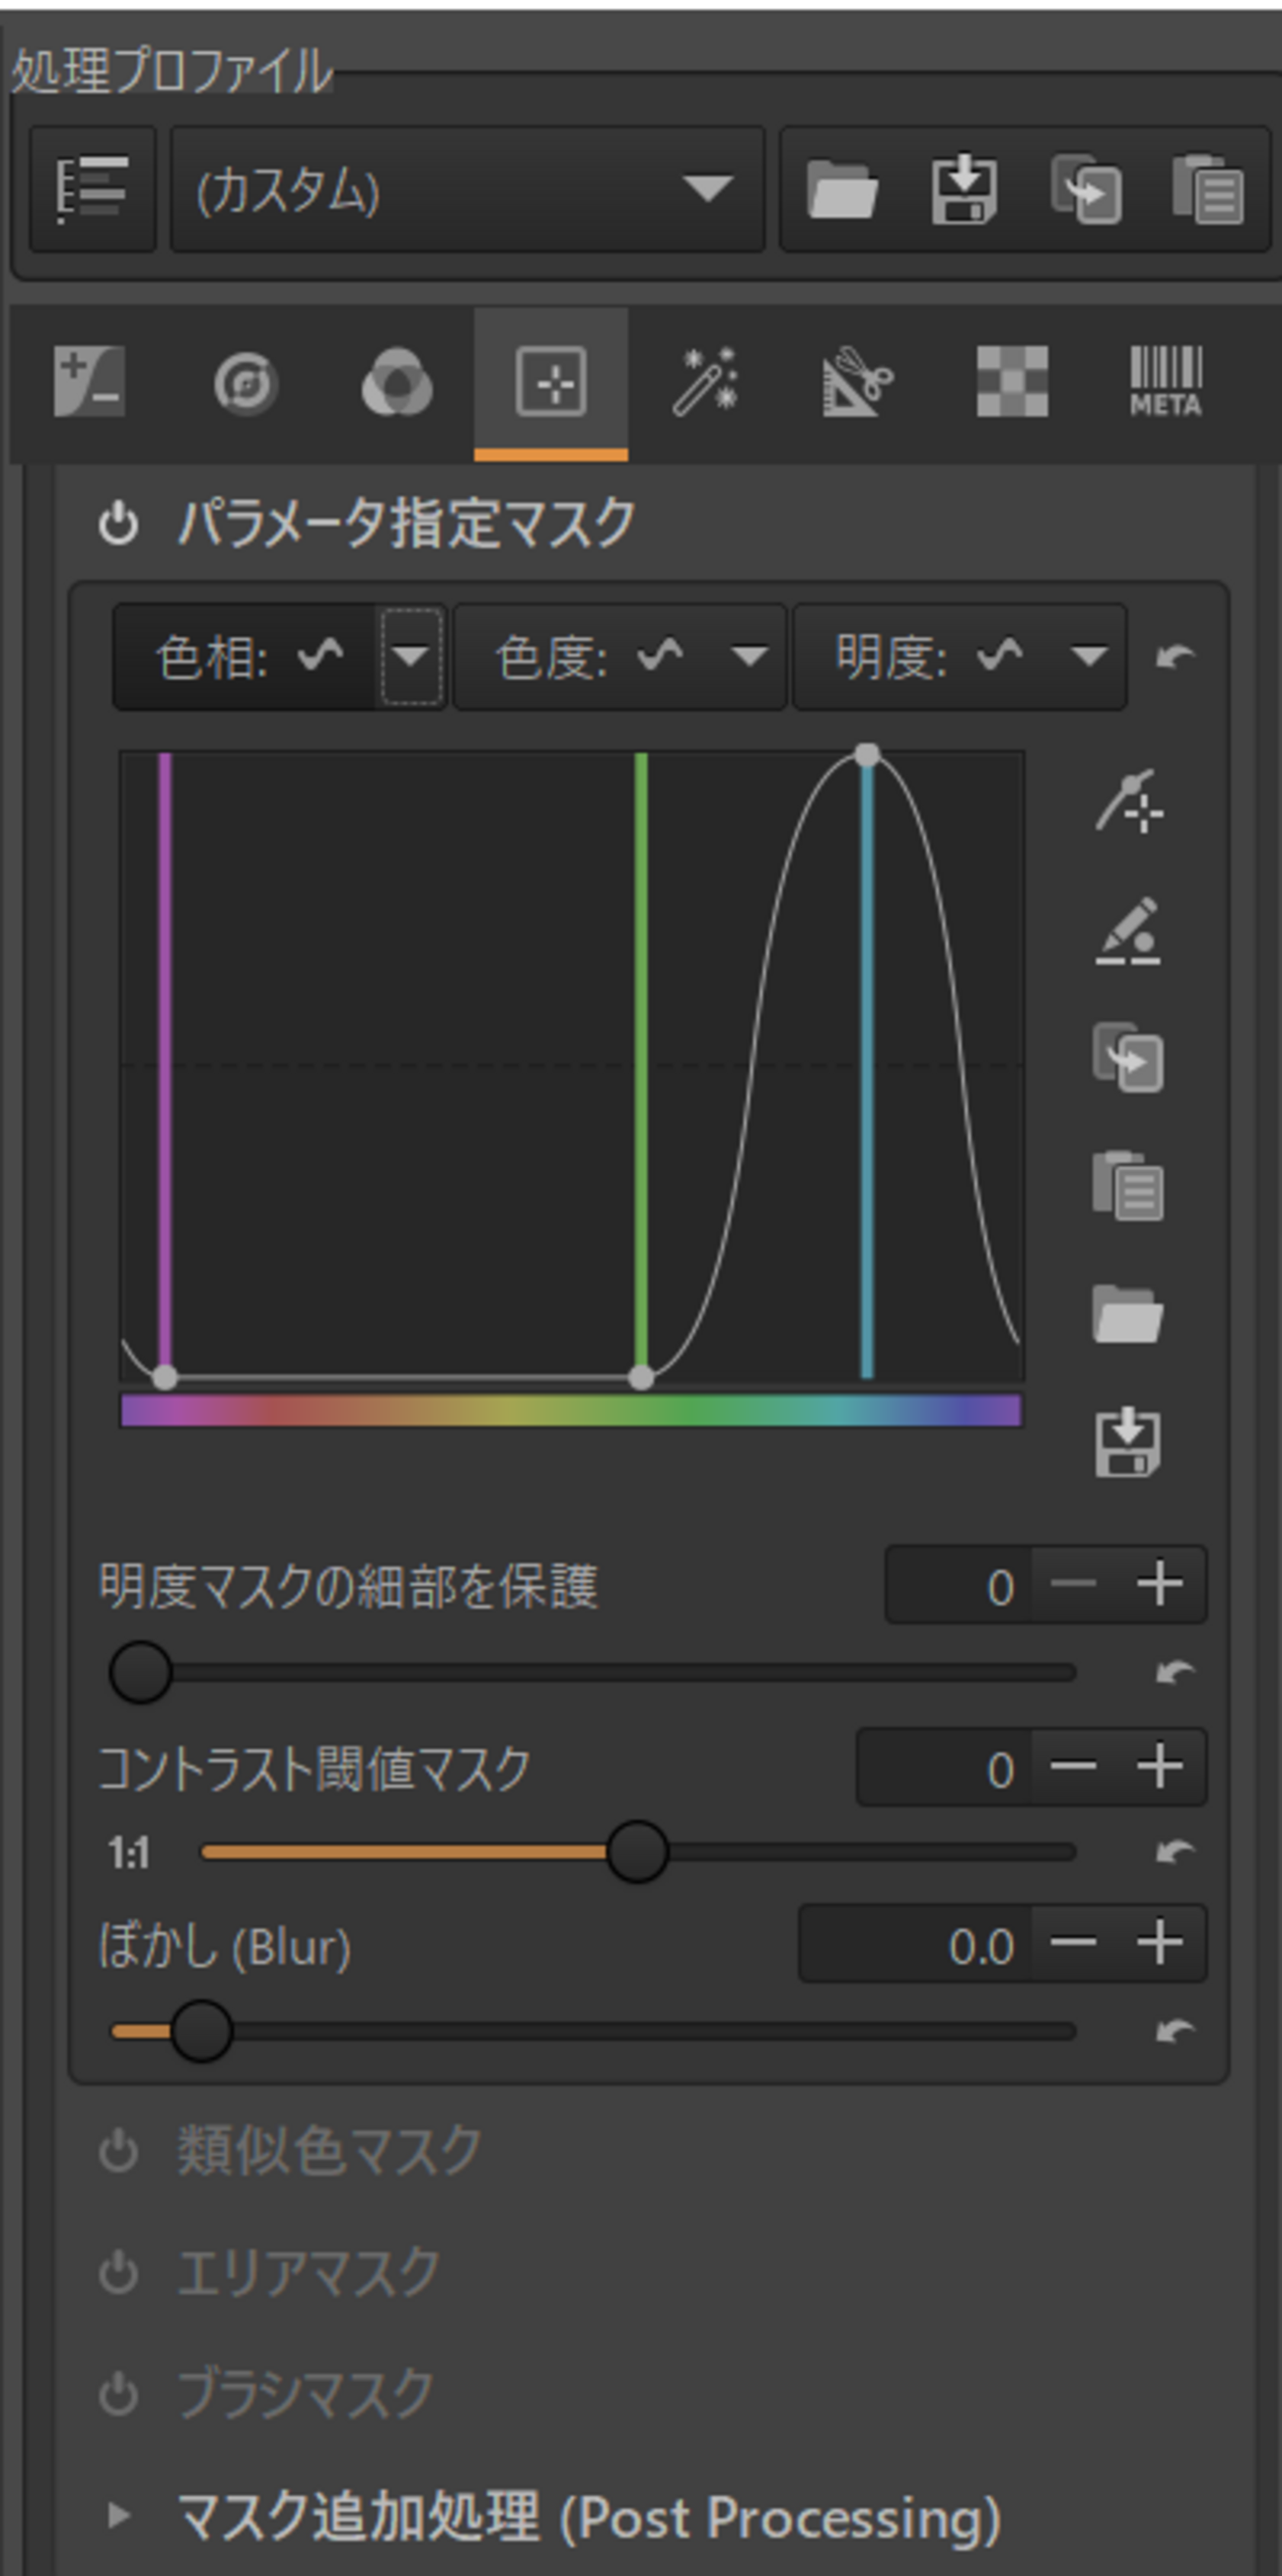
Task: Paste the curve from clipboard
Action: coord(1128,1186)
